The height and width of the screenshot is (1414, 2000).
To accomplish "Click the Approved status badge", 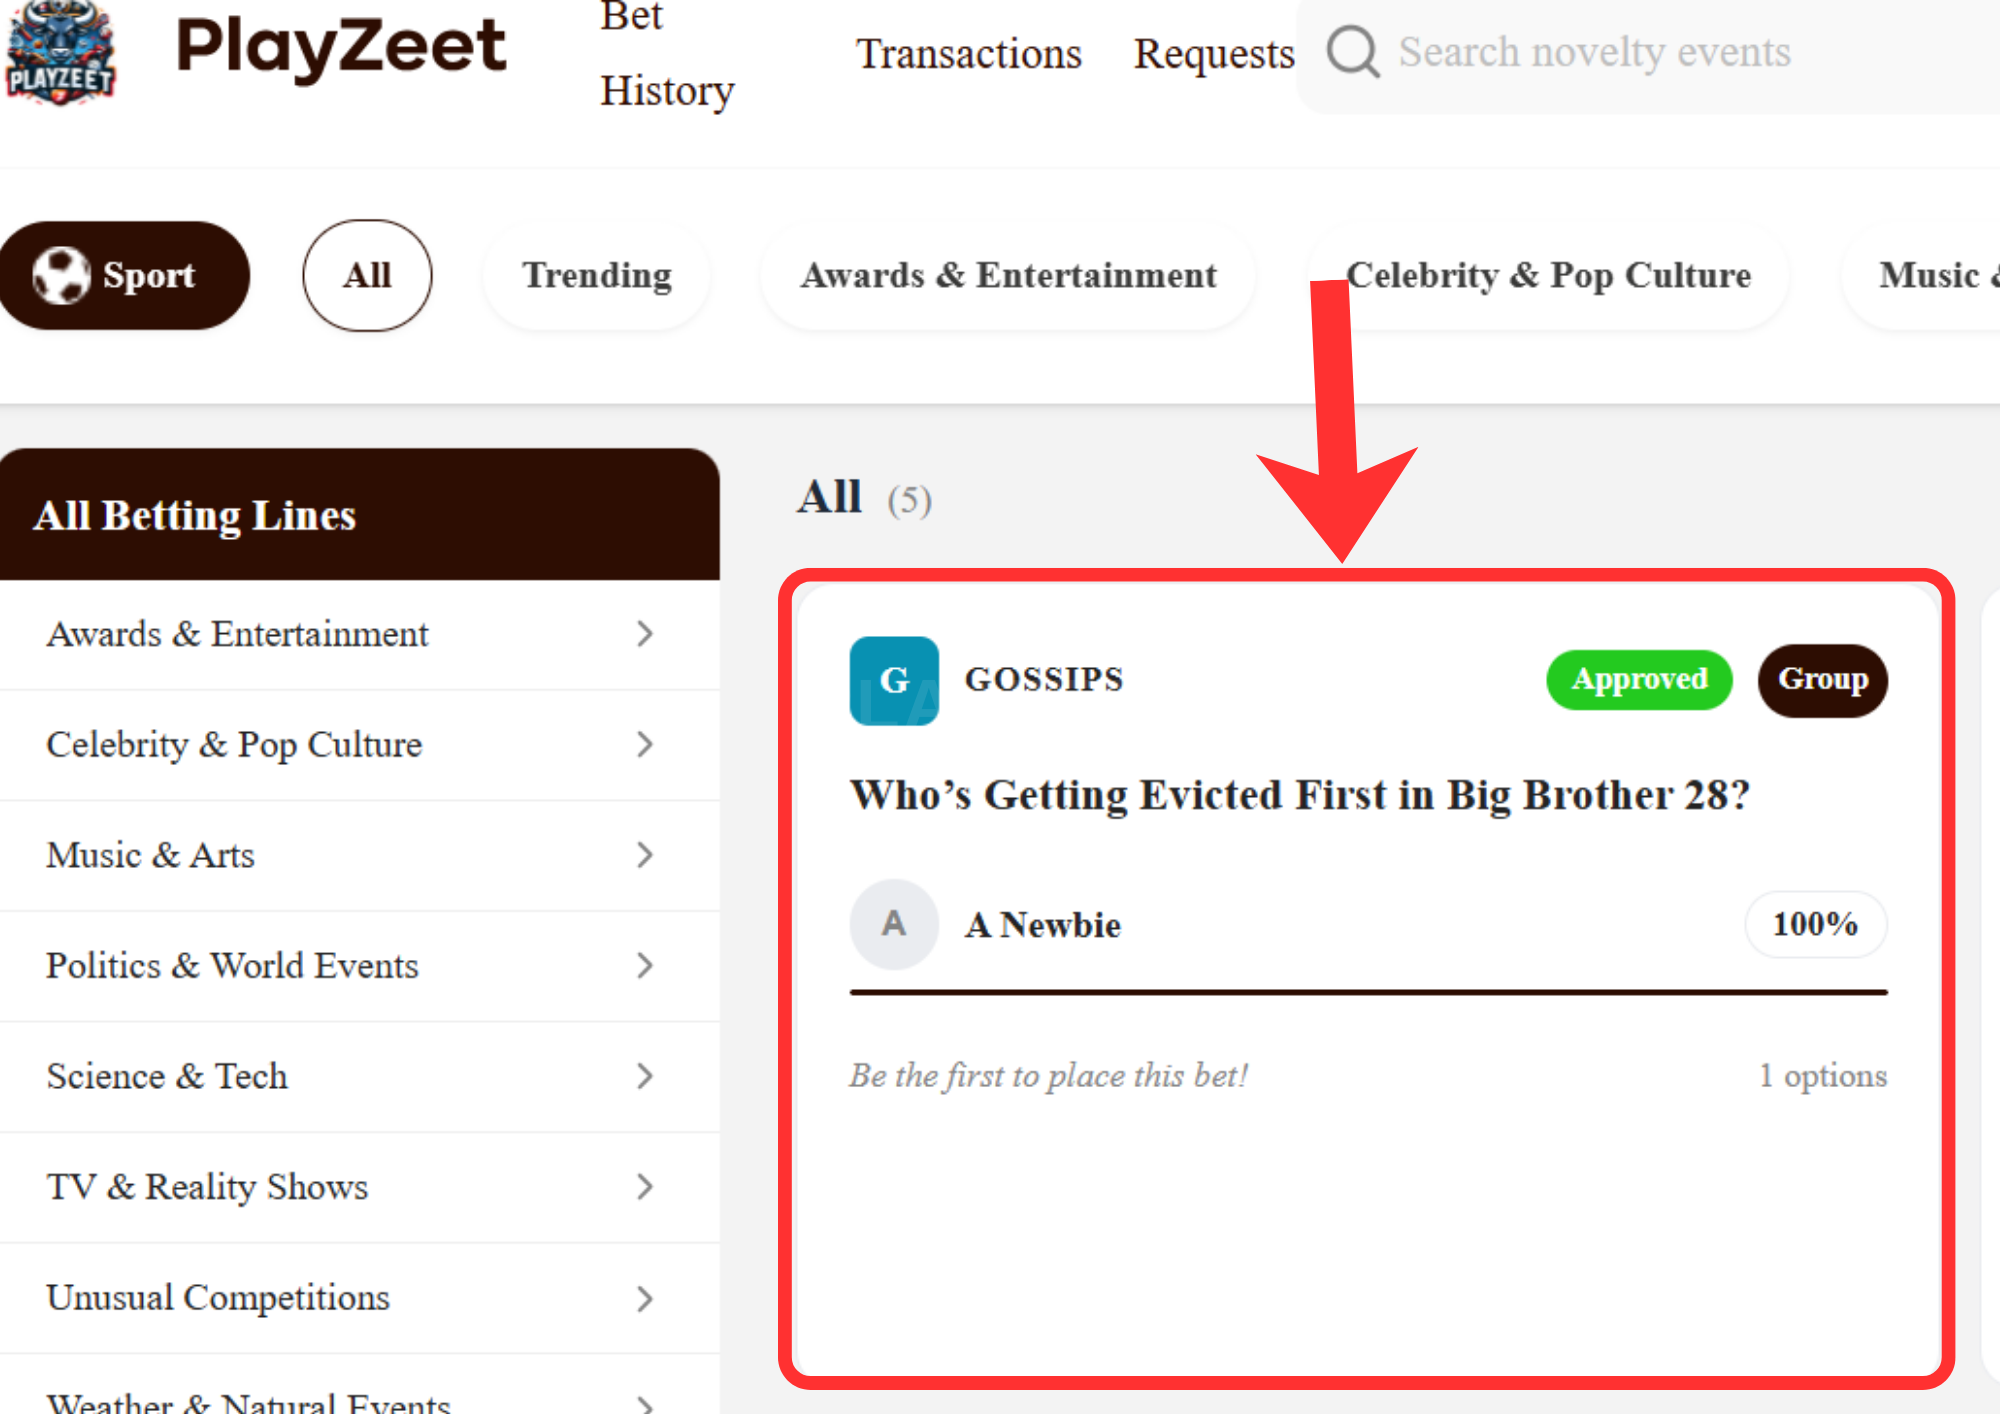I will [x=1639, y=680].
